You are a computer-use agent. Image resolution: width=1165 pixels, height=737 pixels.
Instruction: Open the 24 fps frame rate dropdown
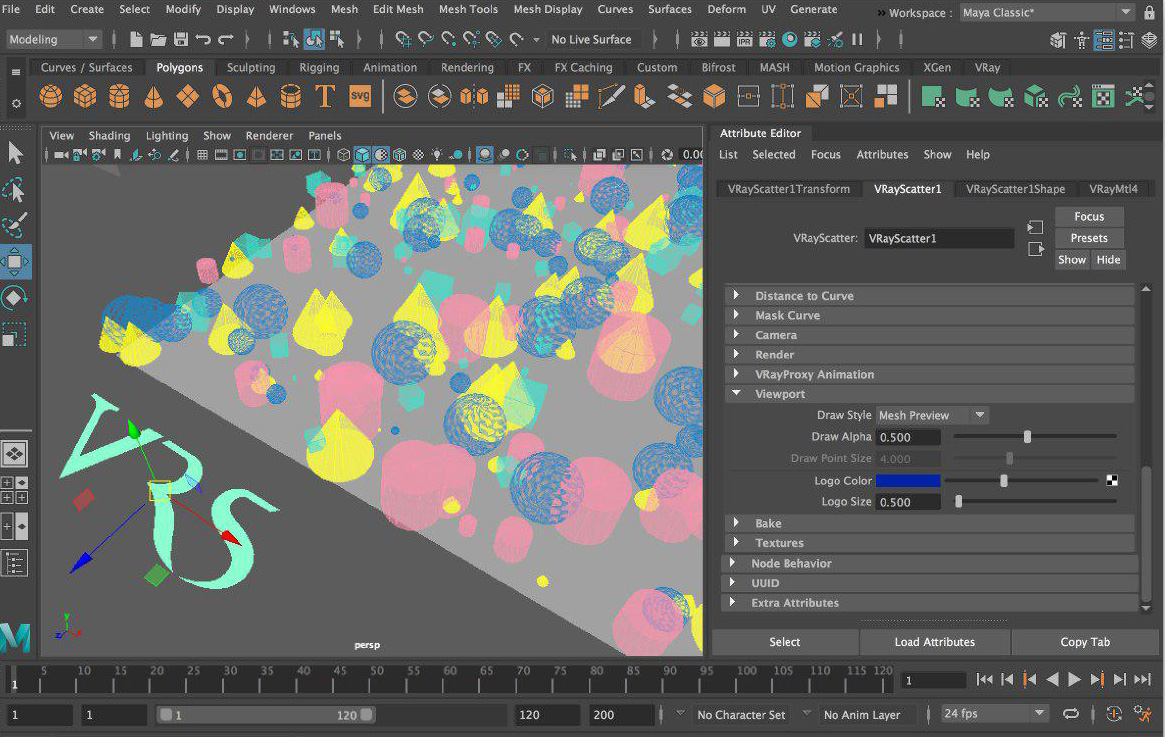[x=993, y=714]
